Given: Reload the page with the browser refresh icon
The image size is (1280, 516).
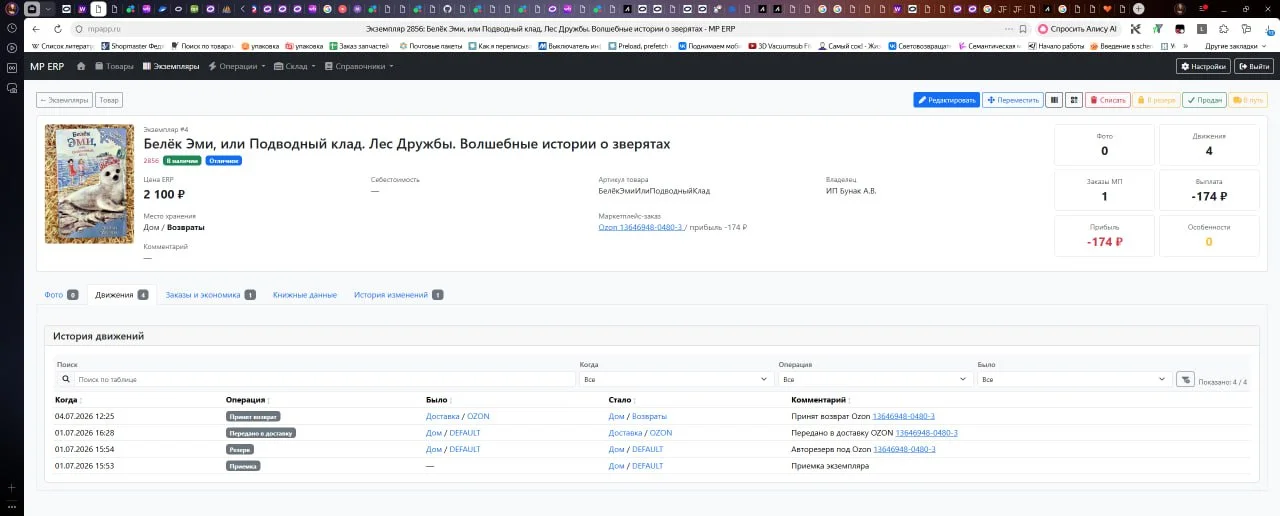Looking at the screenshot, I should [x=57, y=29].
